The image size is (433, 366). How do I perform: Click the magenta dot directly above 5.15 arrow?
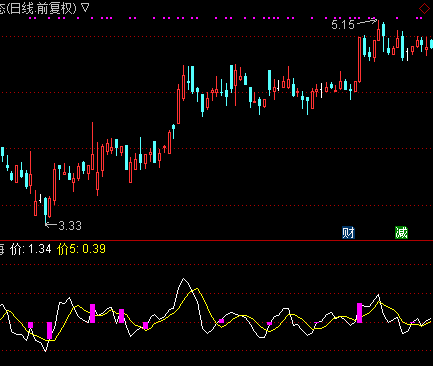(374, 18)
